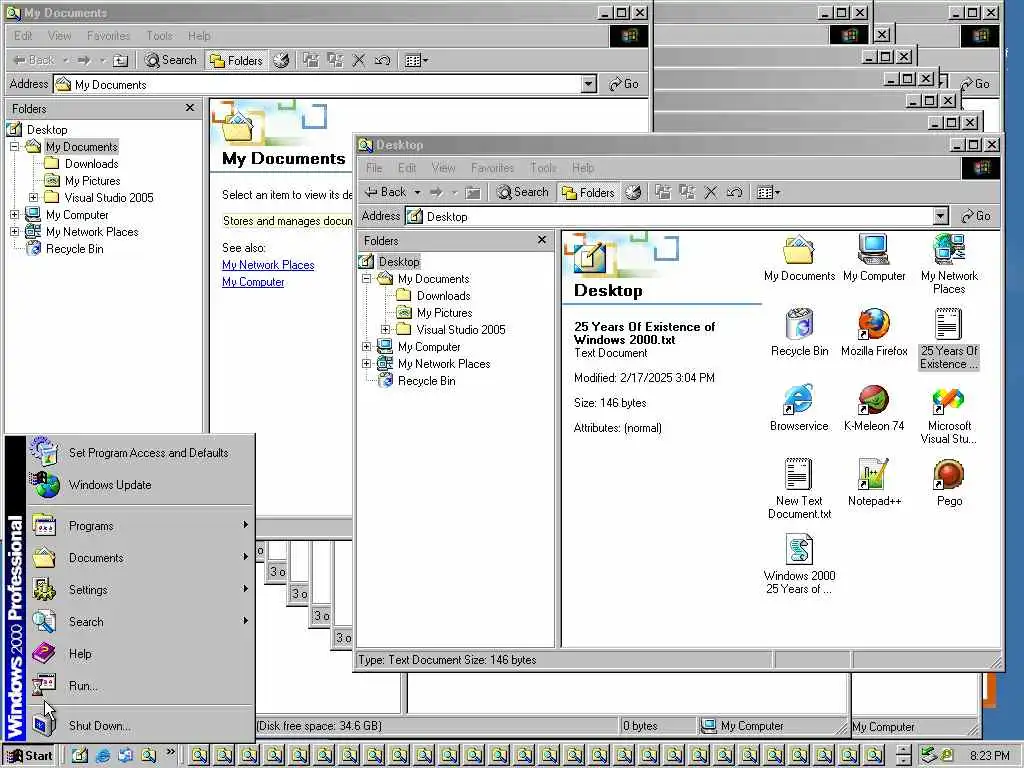Open My Network Places desktop icon

point(949,264)
